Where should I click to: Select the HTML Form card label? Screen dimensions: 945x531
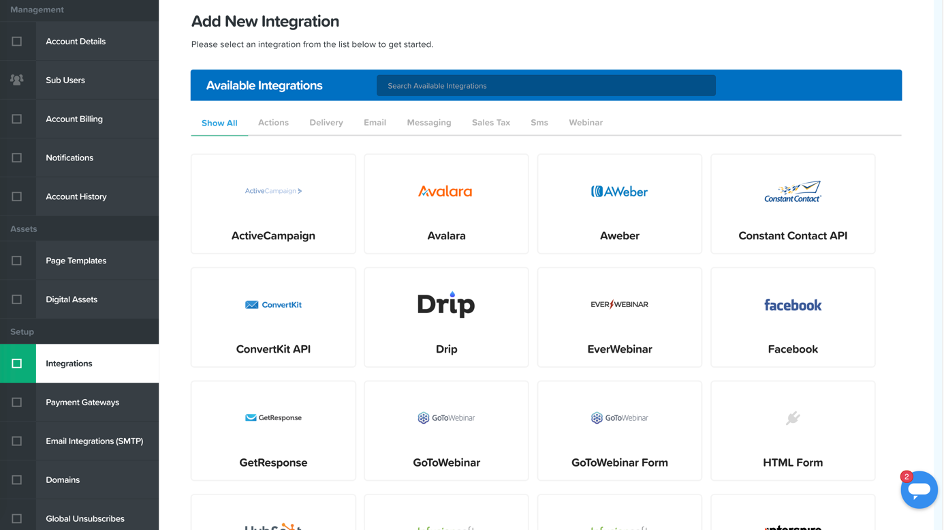793,463
